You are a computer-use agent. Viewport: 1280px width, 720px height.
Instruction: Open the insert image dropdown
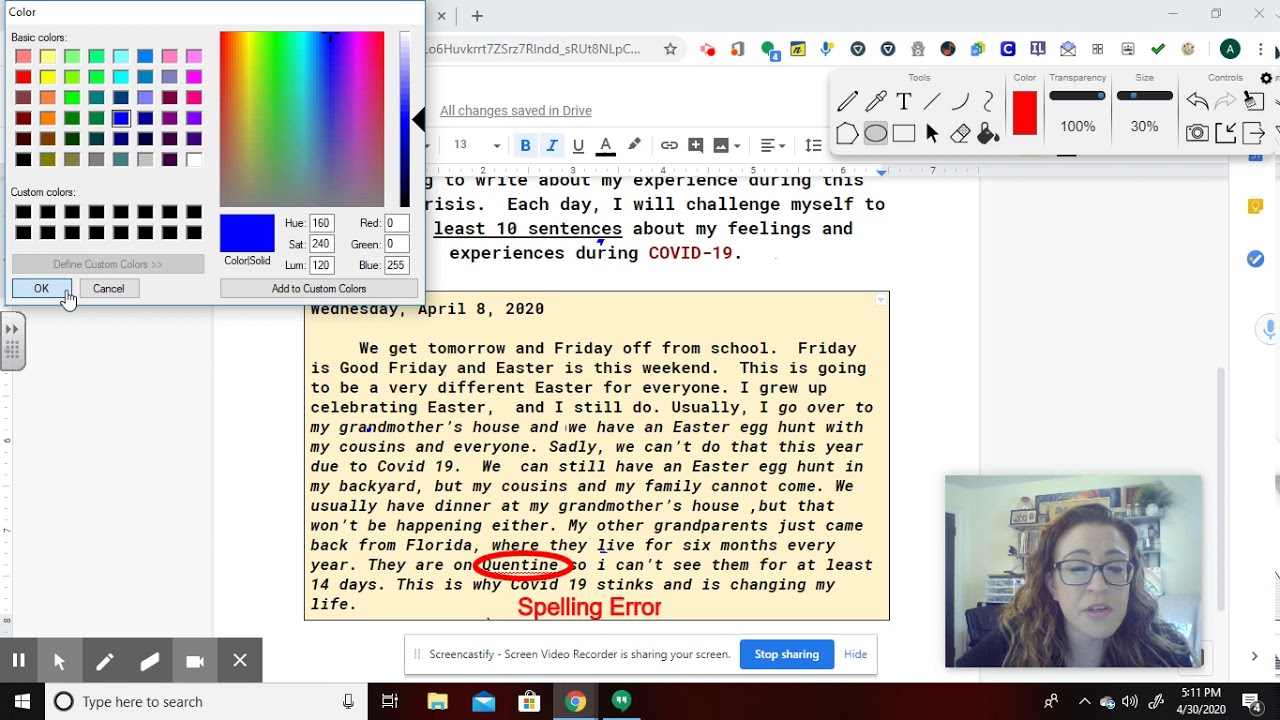tap(727, 145)
